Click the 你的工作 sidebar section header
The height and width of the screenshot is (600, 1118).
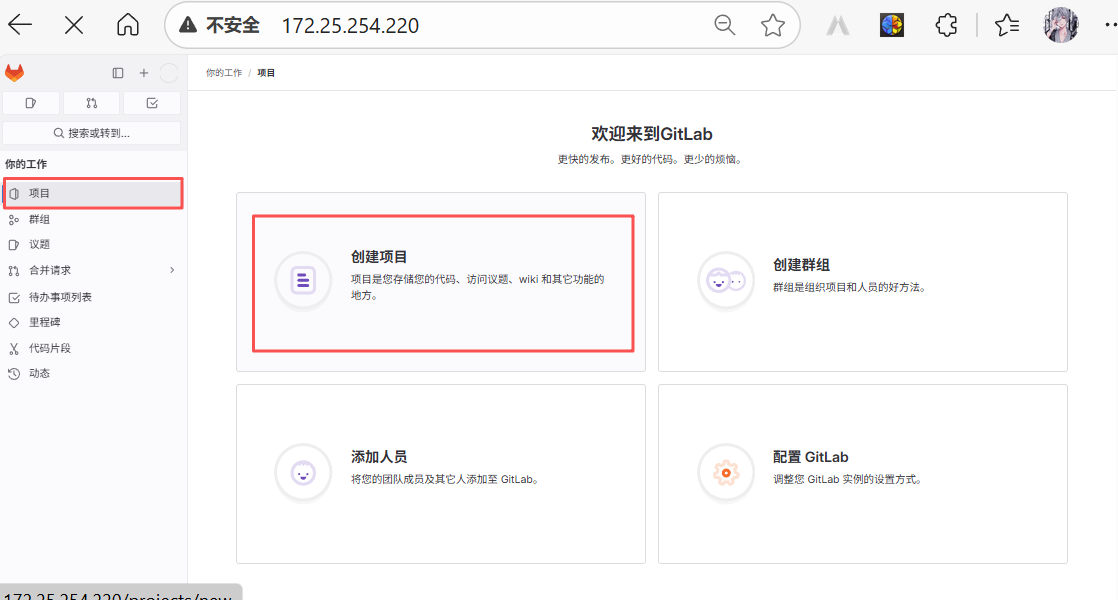pyautogui.click(x=26, y=164)
